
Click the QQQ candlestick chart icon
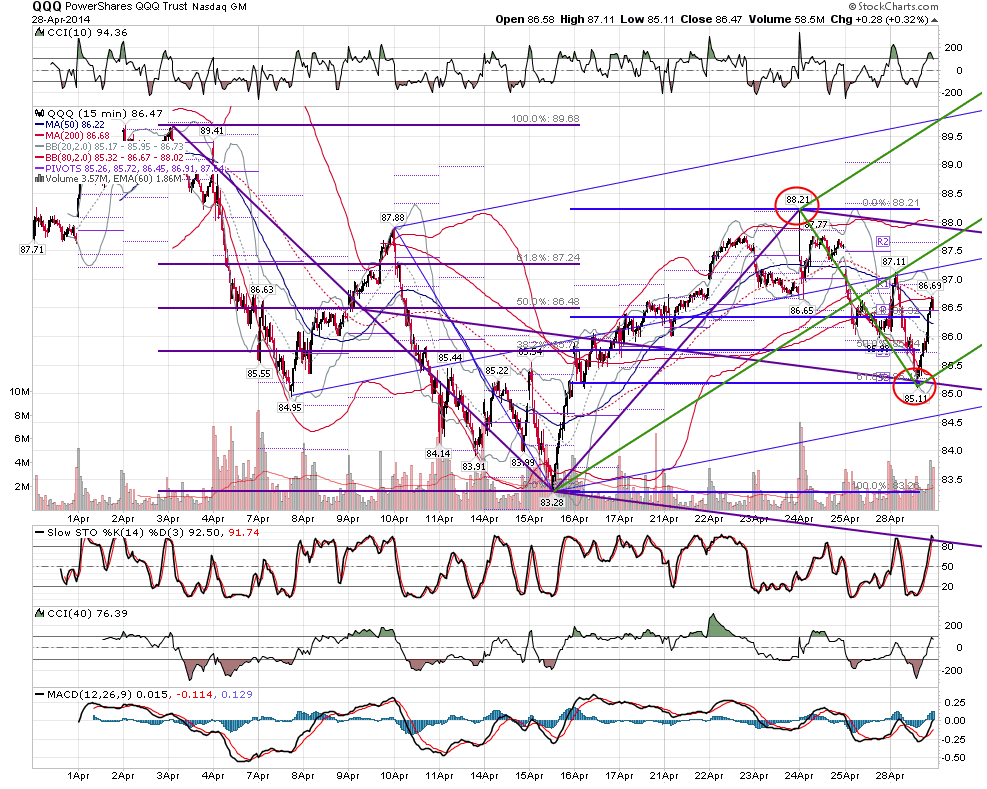[x=40, y=114]
